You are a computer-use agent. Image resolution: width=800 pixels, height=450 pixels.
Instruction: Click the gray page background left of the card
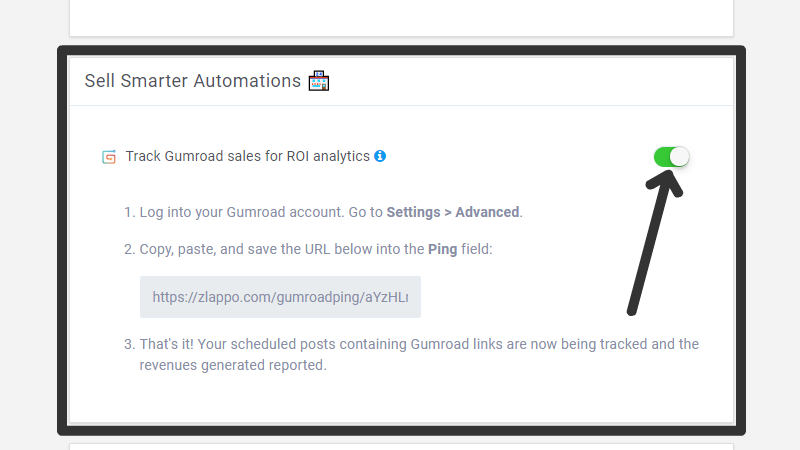29,225
